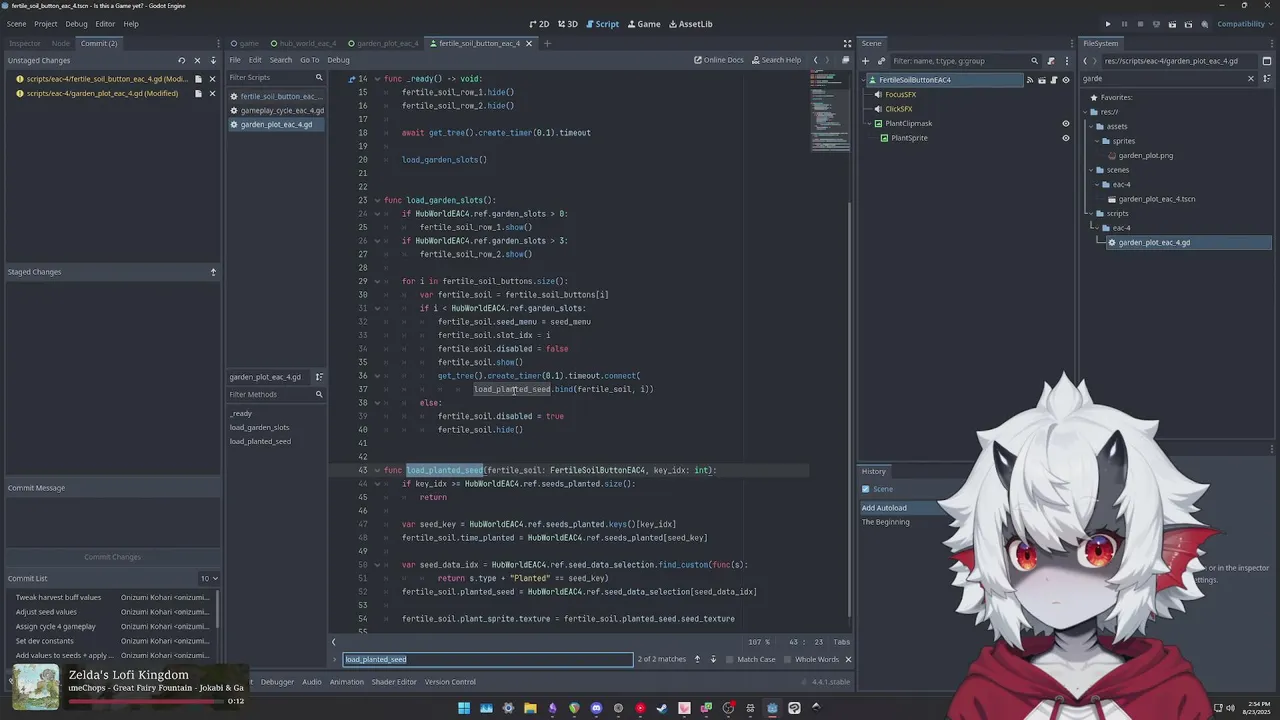The width and height of the screenshot is (1280, 720).
Task: Fold the load_garden_slots function
Action: (x=377, y=200)
